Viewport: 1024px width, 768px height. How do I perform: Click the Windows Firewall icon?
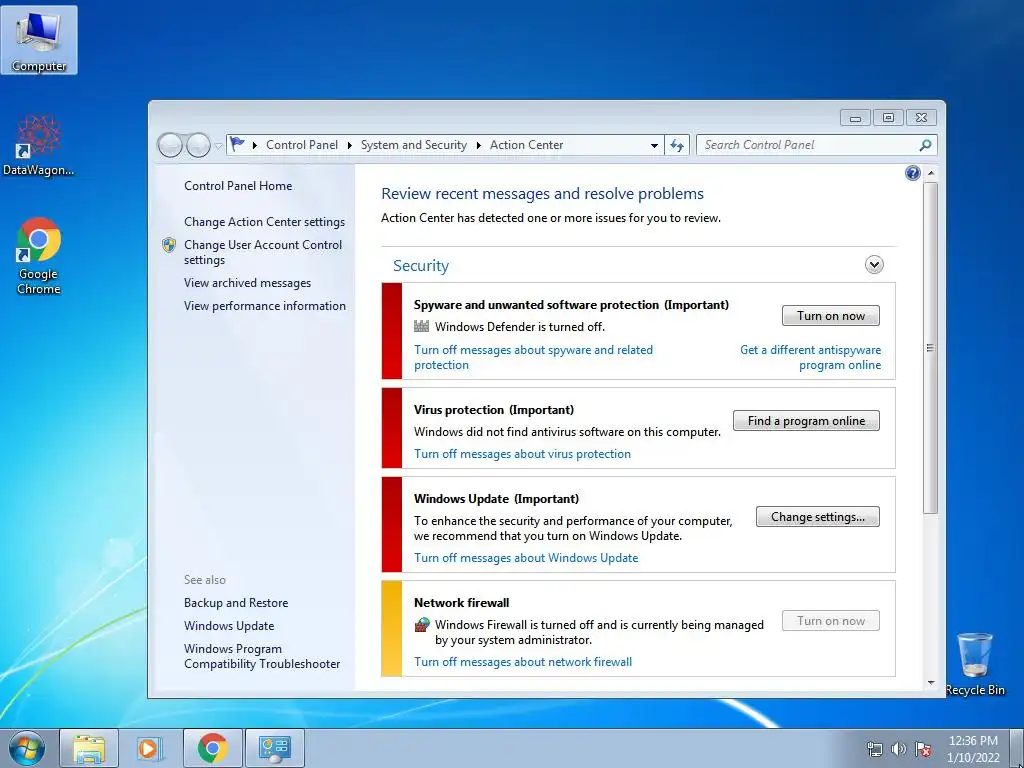click(x=422, y=624)
